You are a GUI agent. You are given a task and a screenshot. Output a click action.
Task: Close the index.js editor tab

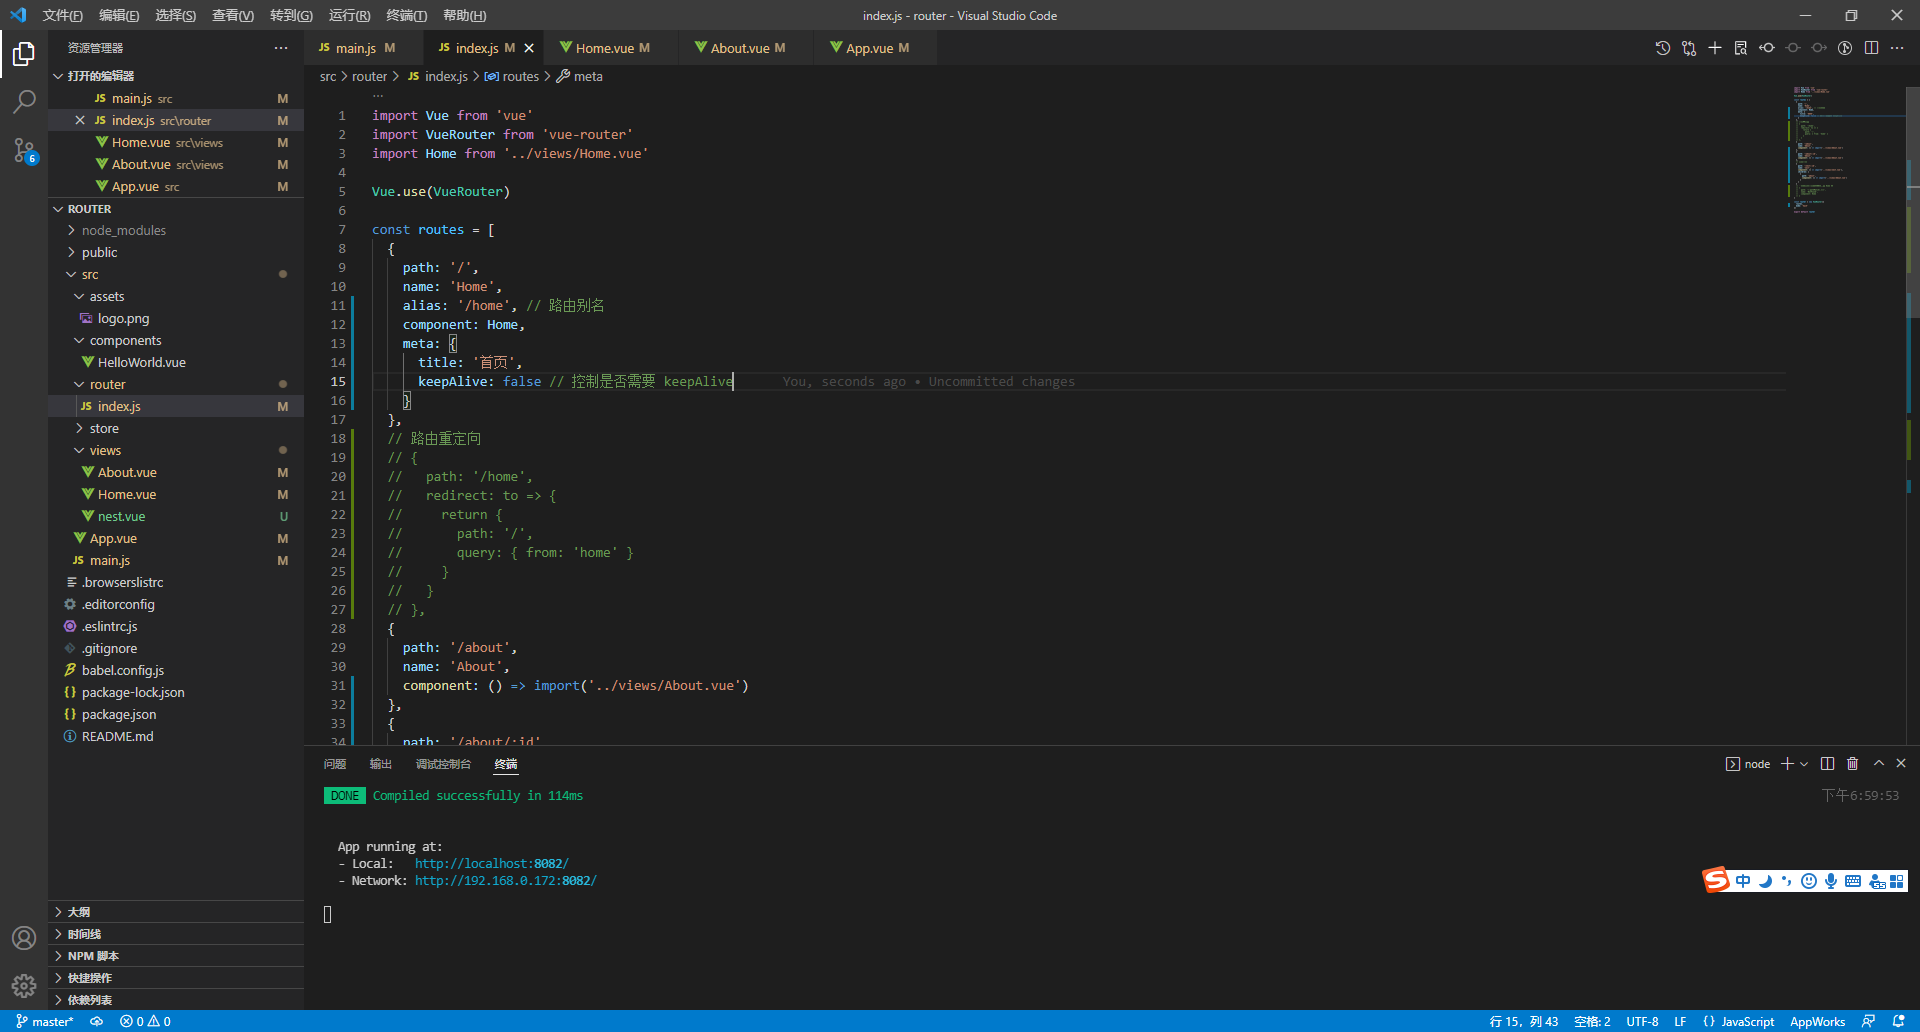[x=529, y=48]
